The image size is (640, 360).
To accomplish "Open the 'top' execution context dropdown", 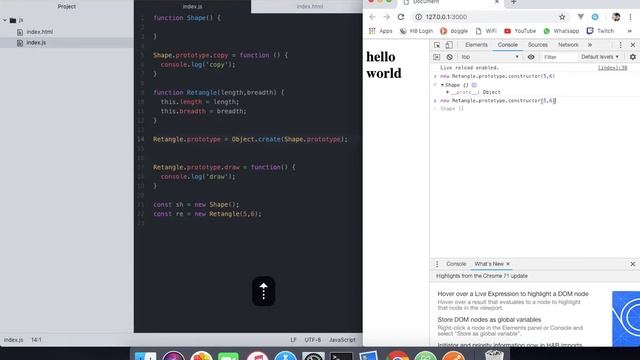I will pyautogui.click(x=490, y=57).
